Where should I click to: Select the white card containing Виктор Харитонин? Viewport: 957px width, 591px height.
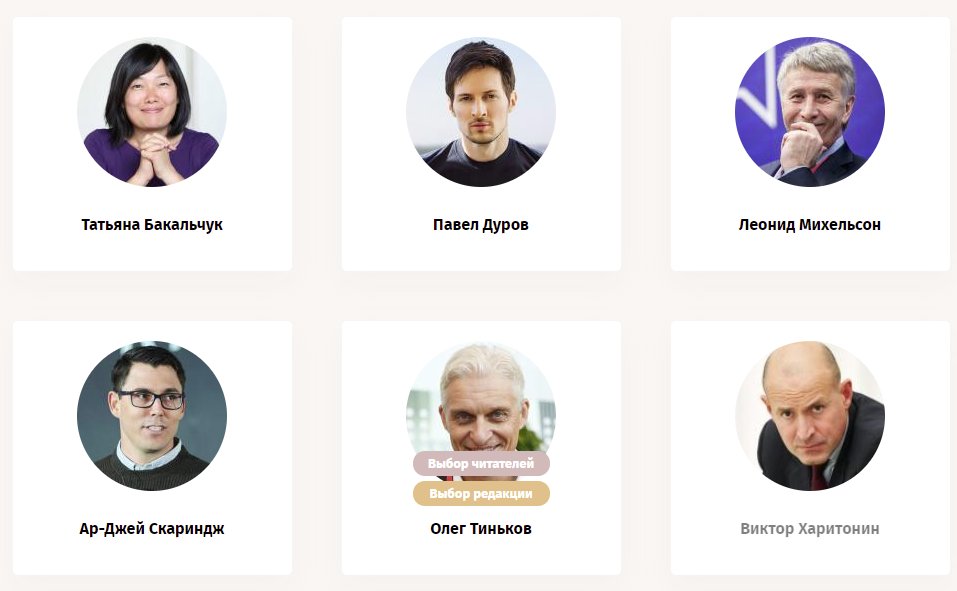(810, 448)
